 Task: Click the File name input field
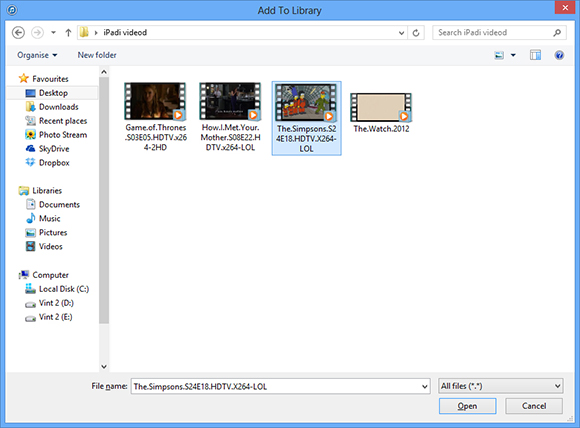[x=280, y=386]
